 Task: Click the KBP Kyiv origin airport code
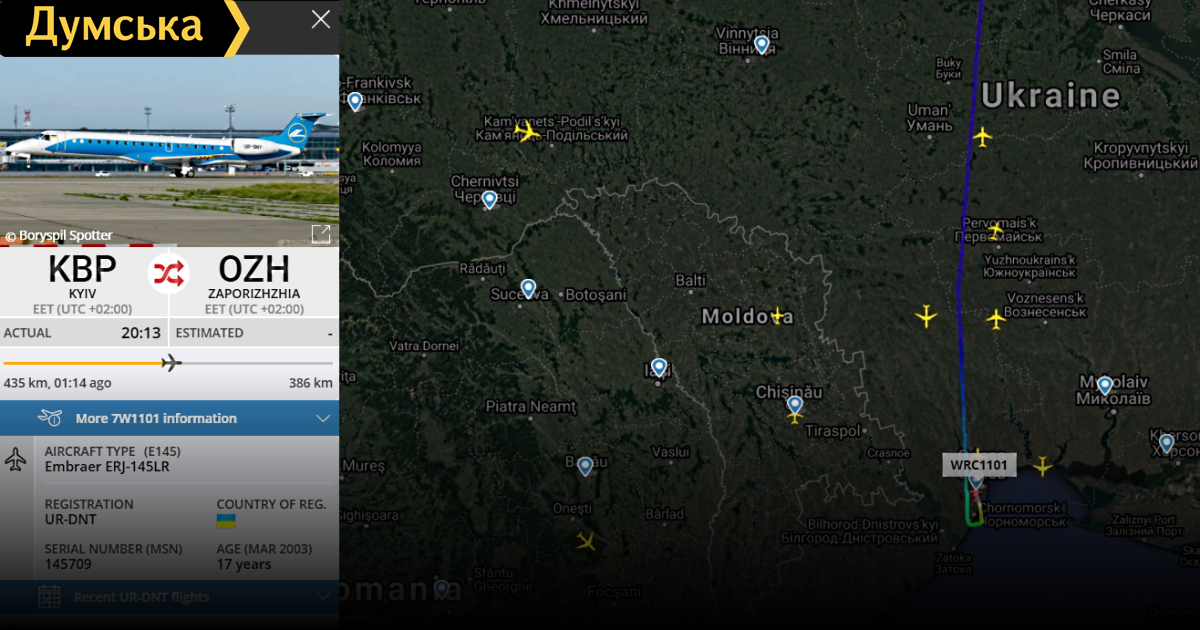[82, 269]
